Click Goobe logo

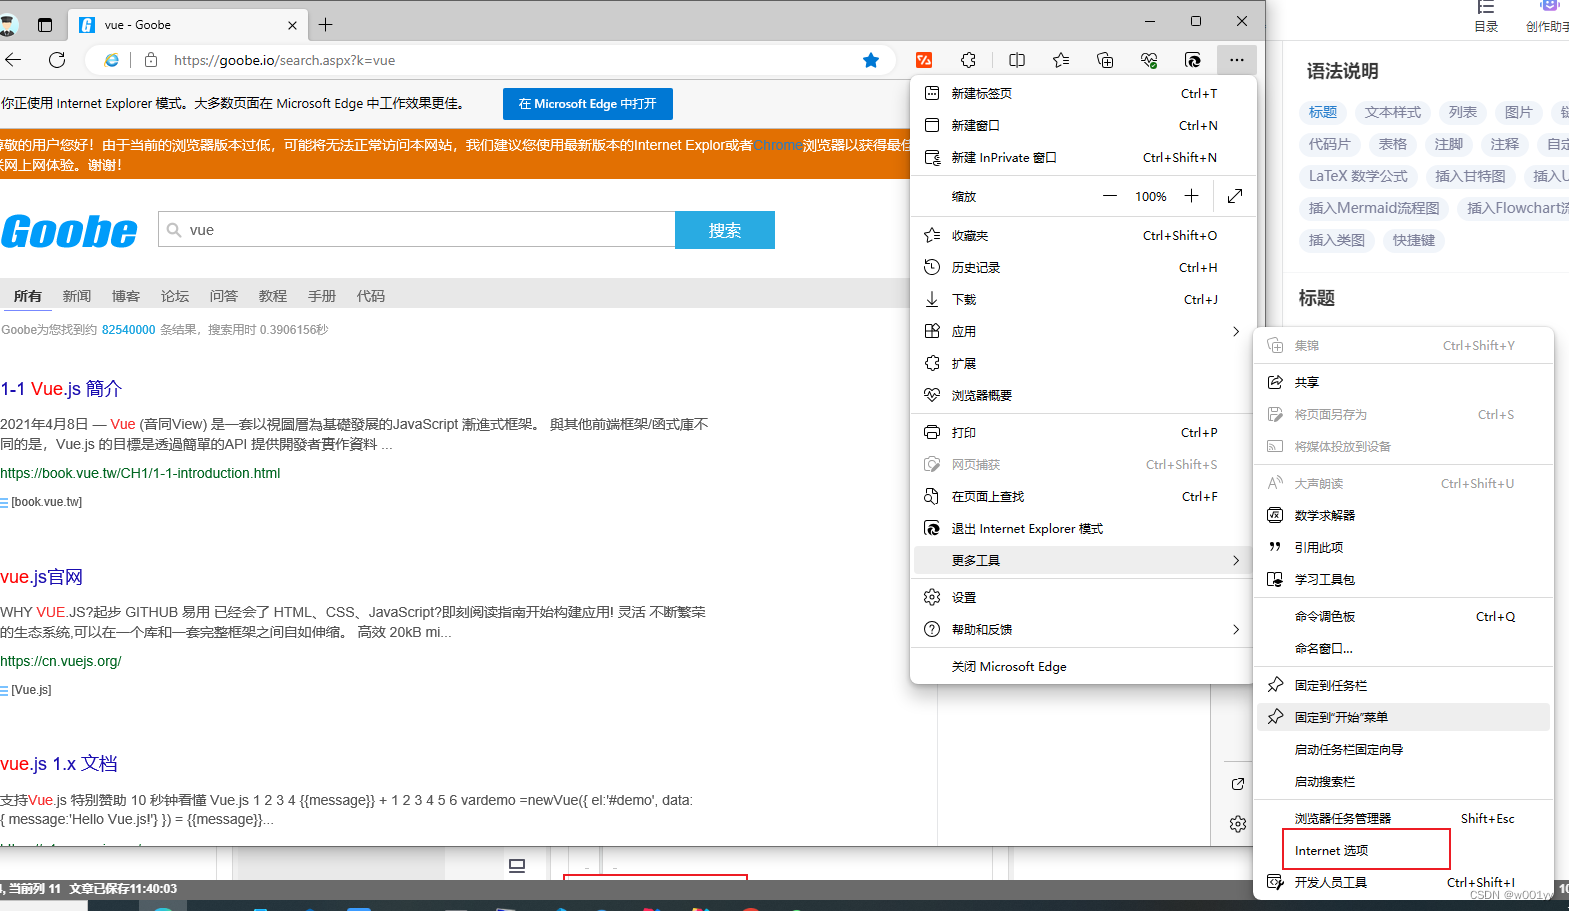coord(69,231)
